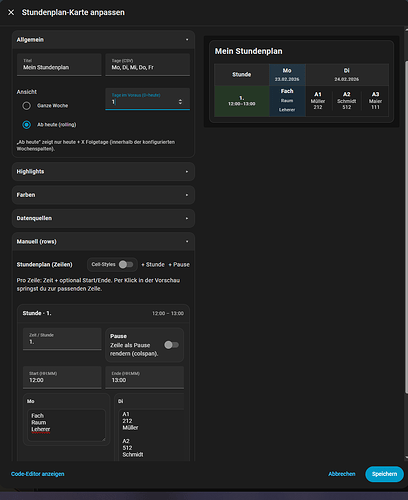The height and width of the screenshot is (500, 408).
Task: Select the Ganze Woche radio option
Action: [x=27, y=106]
